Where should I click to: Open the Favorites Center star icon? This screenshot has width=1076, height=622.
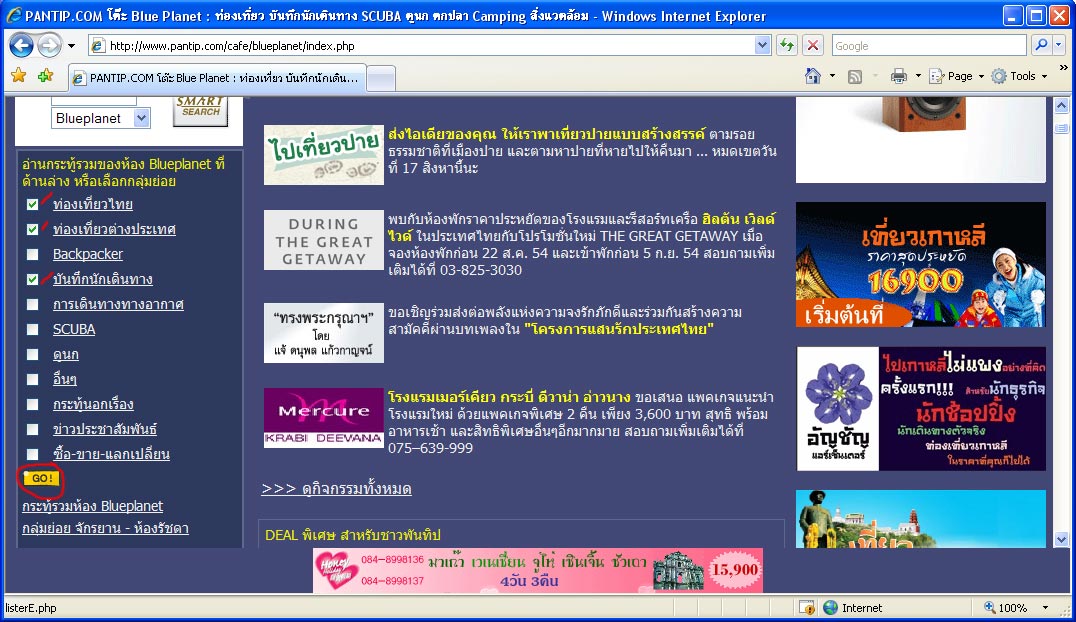click(19, 76)
